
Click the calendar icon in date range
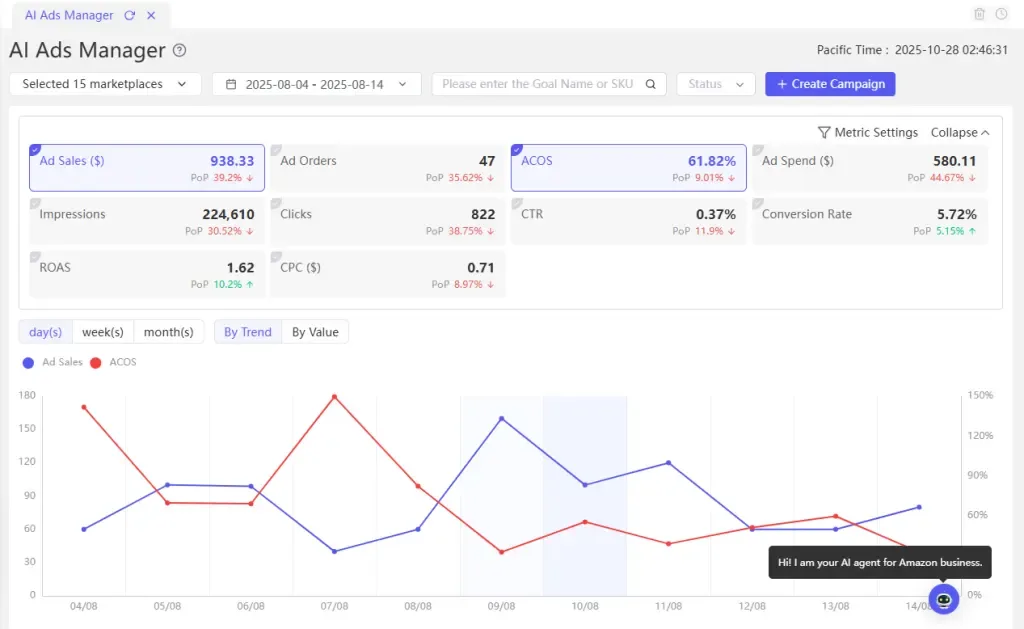coord(231,84)
